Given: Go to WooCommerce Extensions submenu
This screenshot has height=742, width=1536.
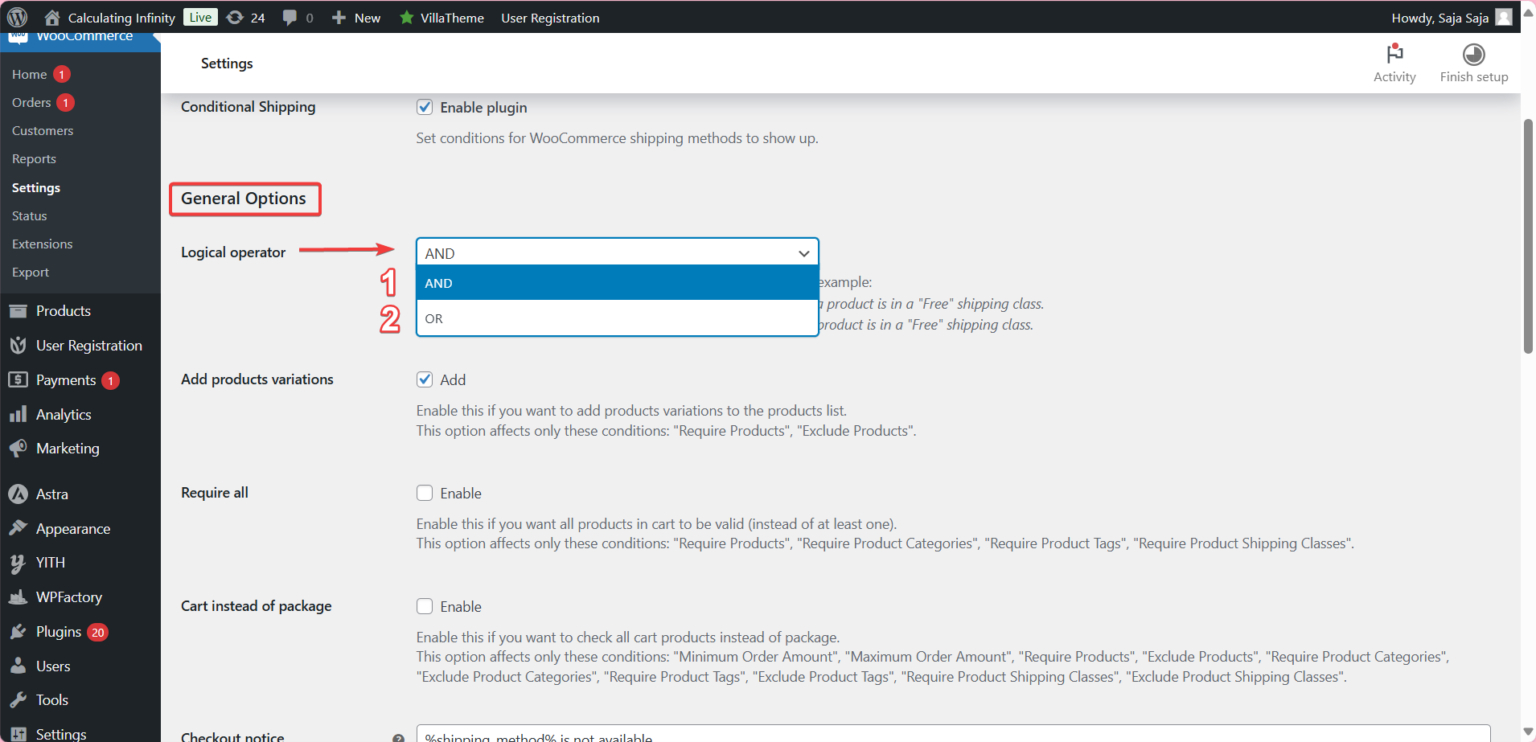Looking at the screenshot, I should coord(42,244).
